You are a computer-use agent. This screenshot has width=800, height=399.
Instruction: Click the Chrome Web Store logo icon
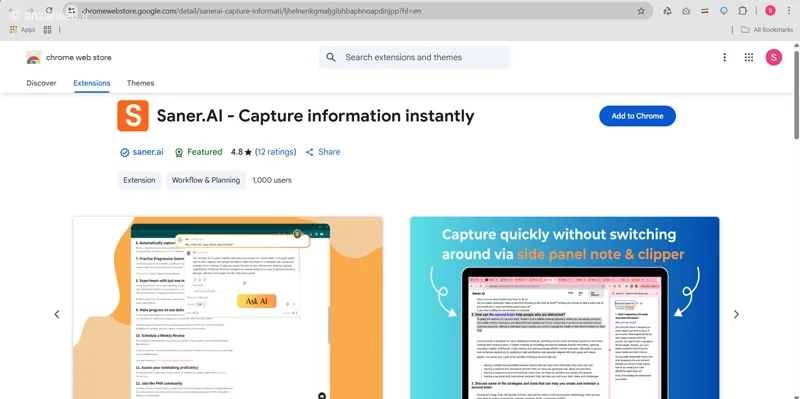[x=34, y=58]
